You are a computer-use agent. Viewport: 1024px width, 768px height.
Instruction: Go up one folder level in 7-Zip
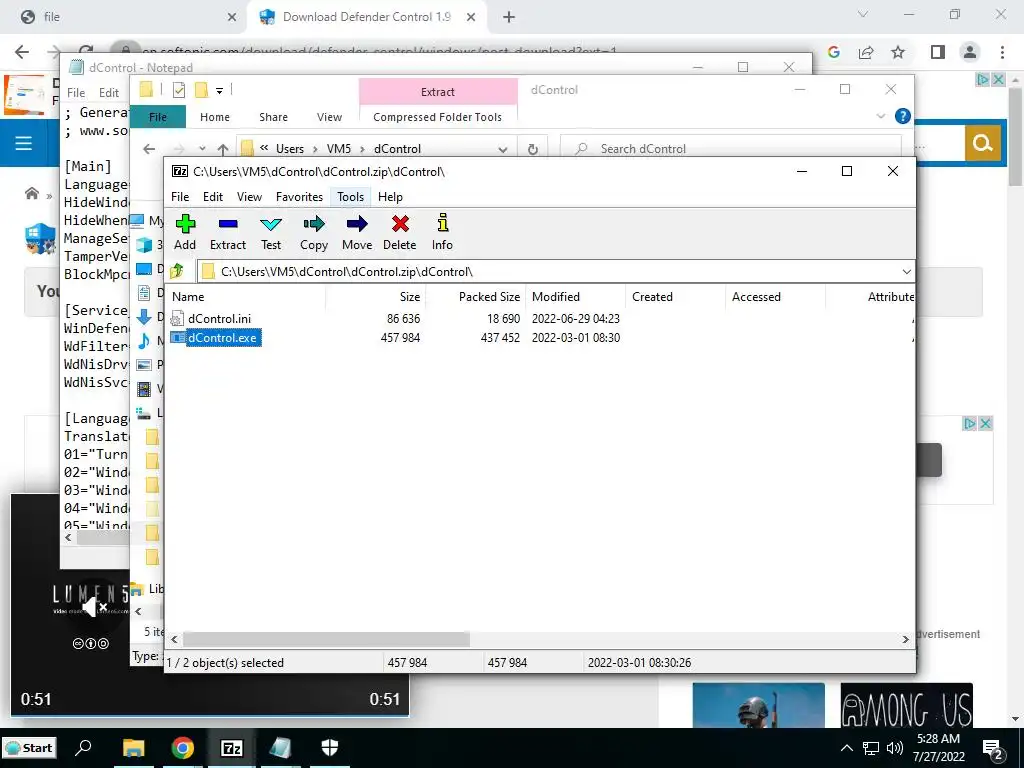coord(177,271)
